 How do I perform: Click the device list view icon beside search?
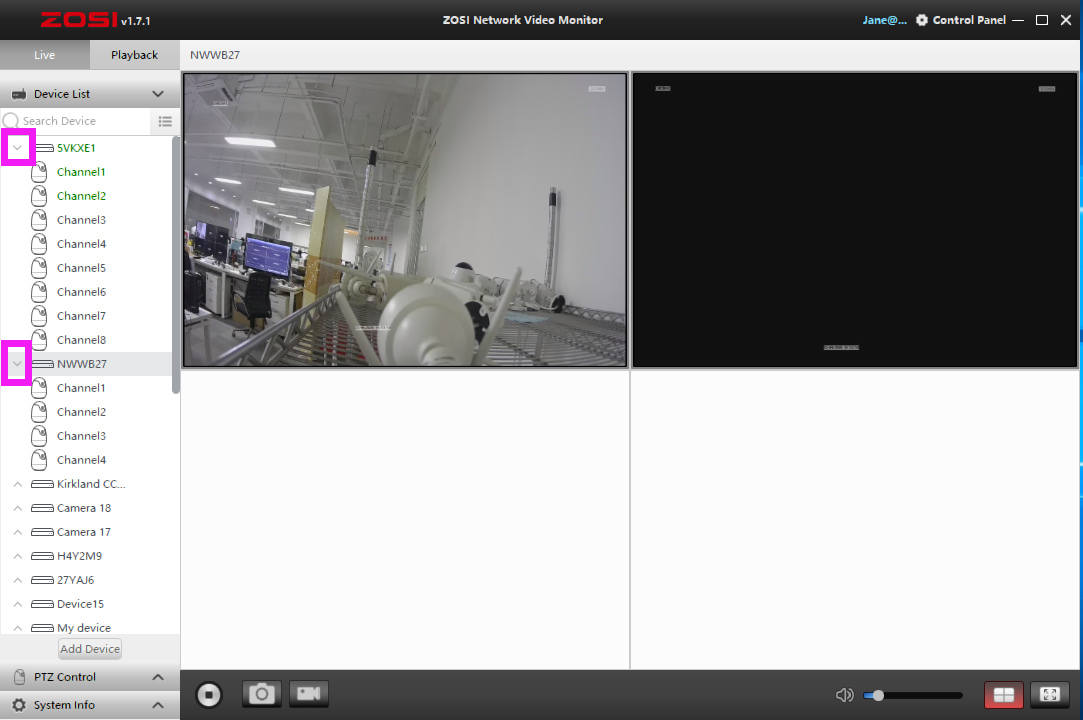[x=165, y=121]
